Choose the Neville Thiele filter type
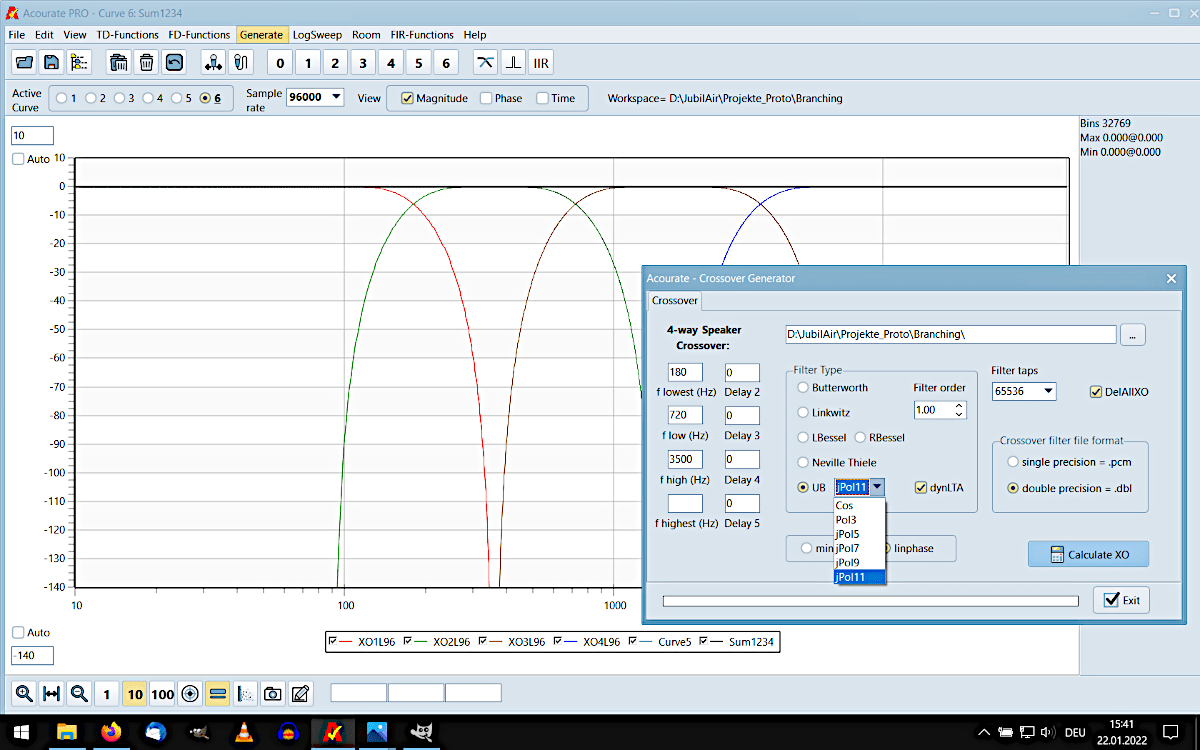 click(x=803, y=462)
